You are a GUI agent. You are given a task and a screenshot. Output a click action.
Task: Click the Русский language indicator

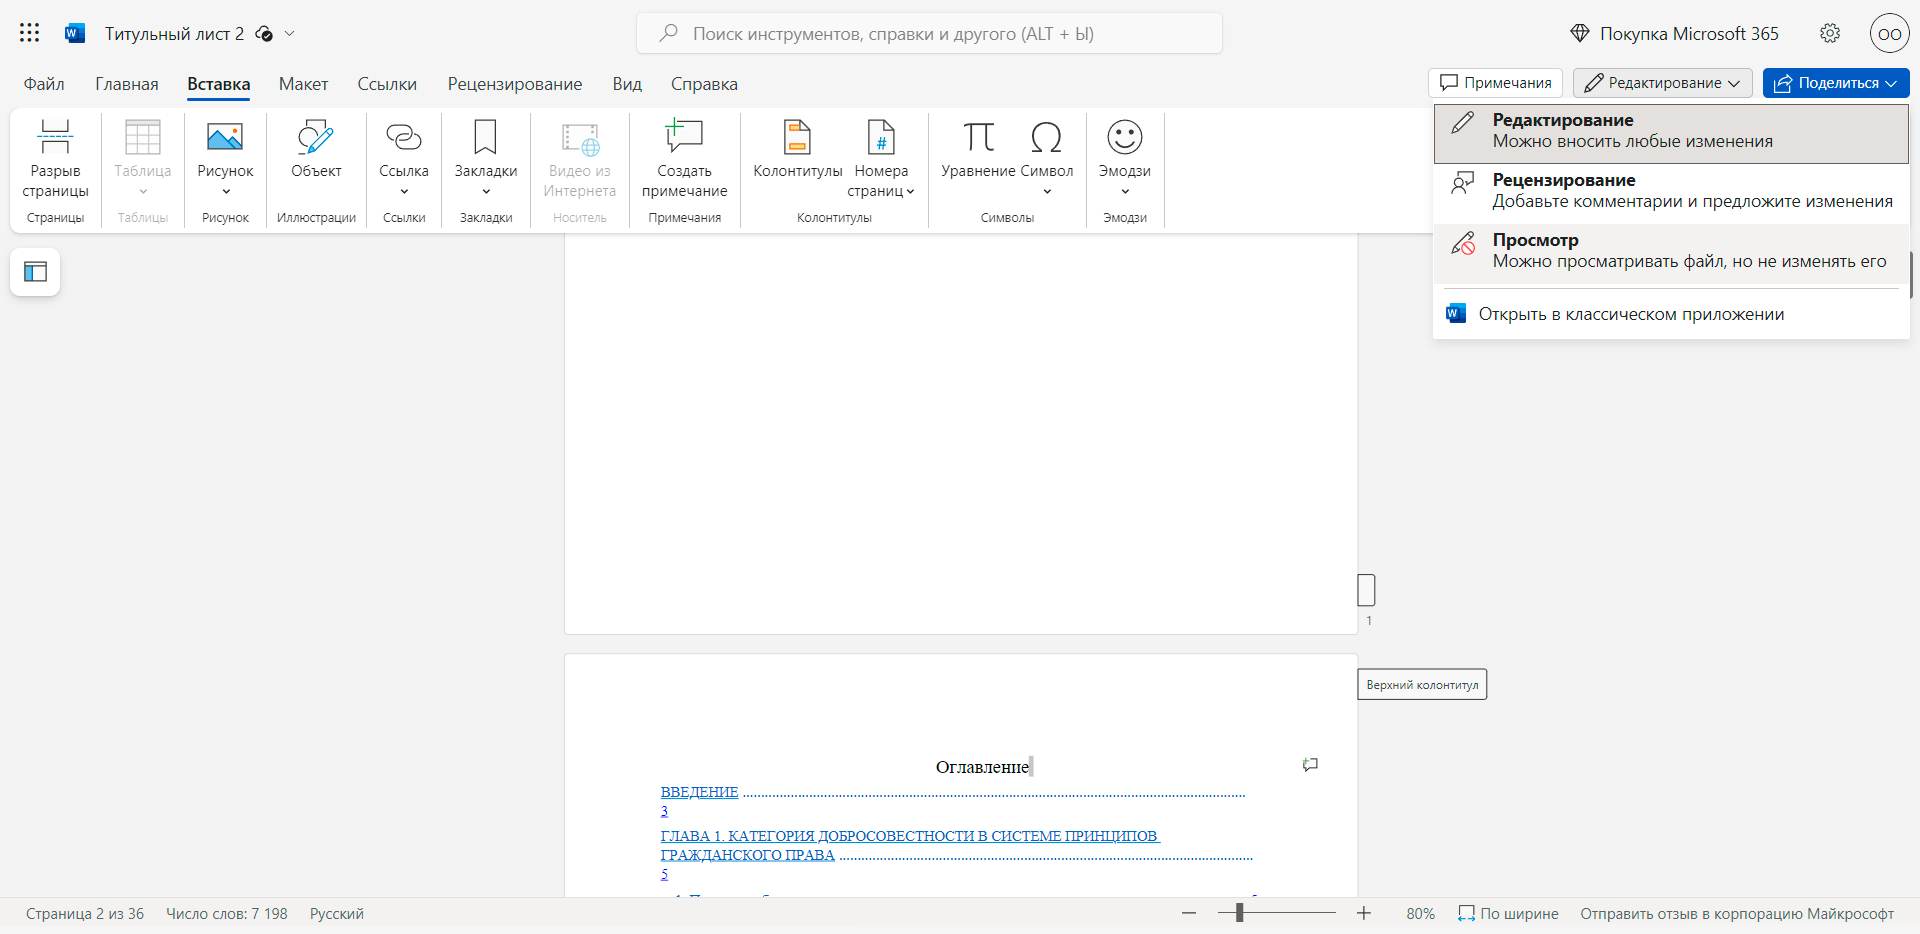coord(337,914)
